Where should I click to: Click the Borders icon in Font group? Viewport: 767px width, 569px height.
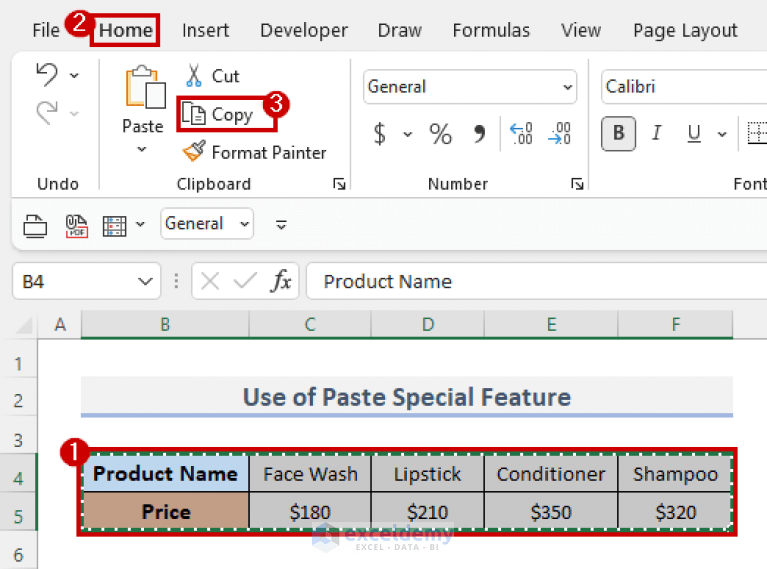point(757,133)
